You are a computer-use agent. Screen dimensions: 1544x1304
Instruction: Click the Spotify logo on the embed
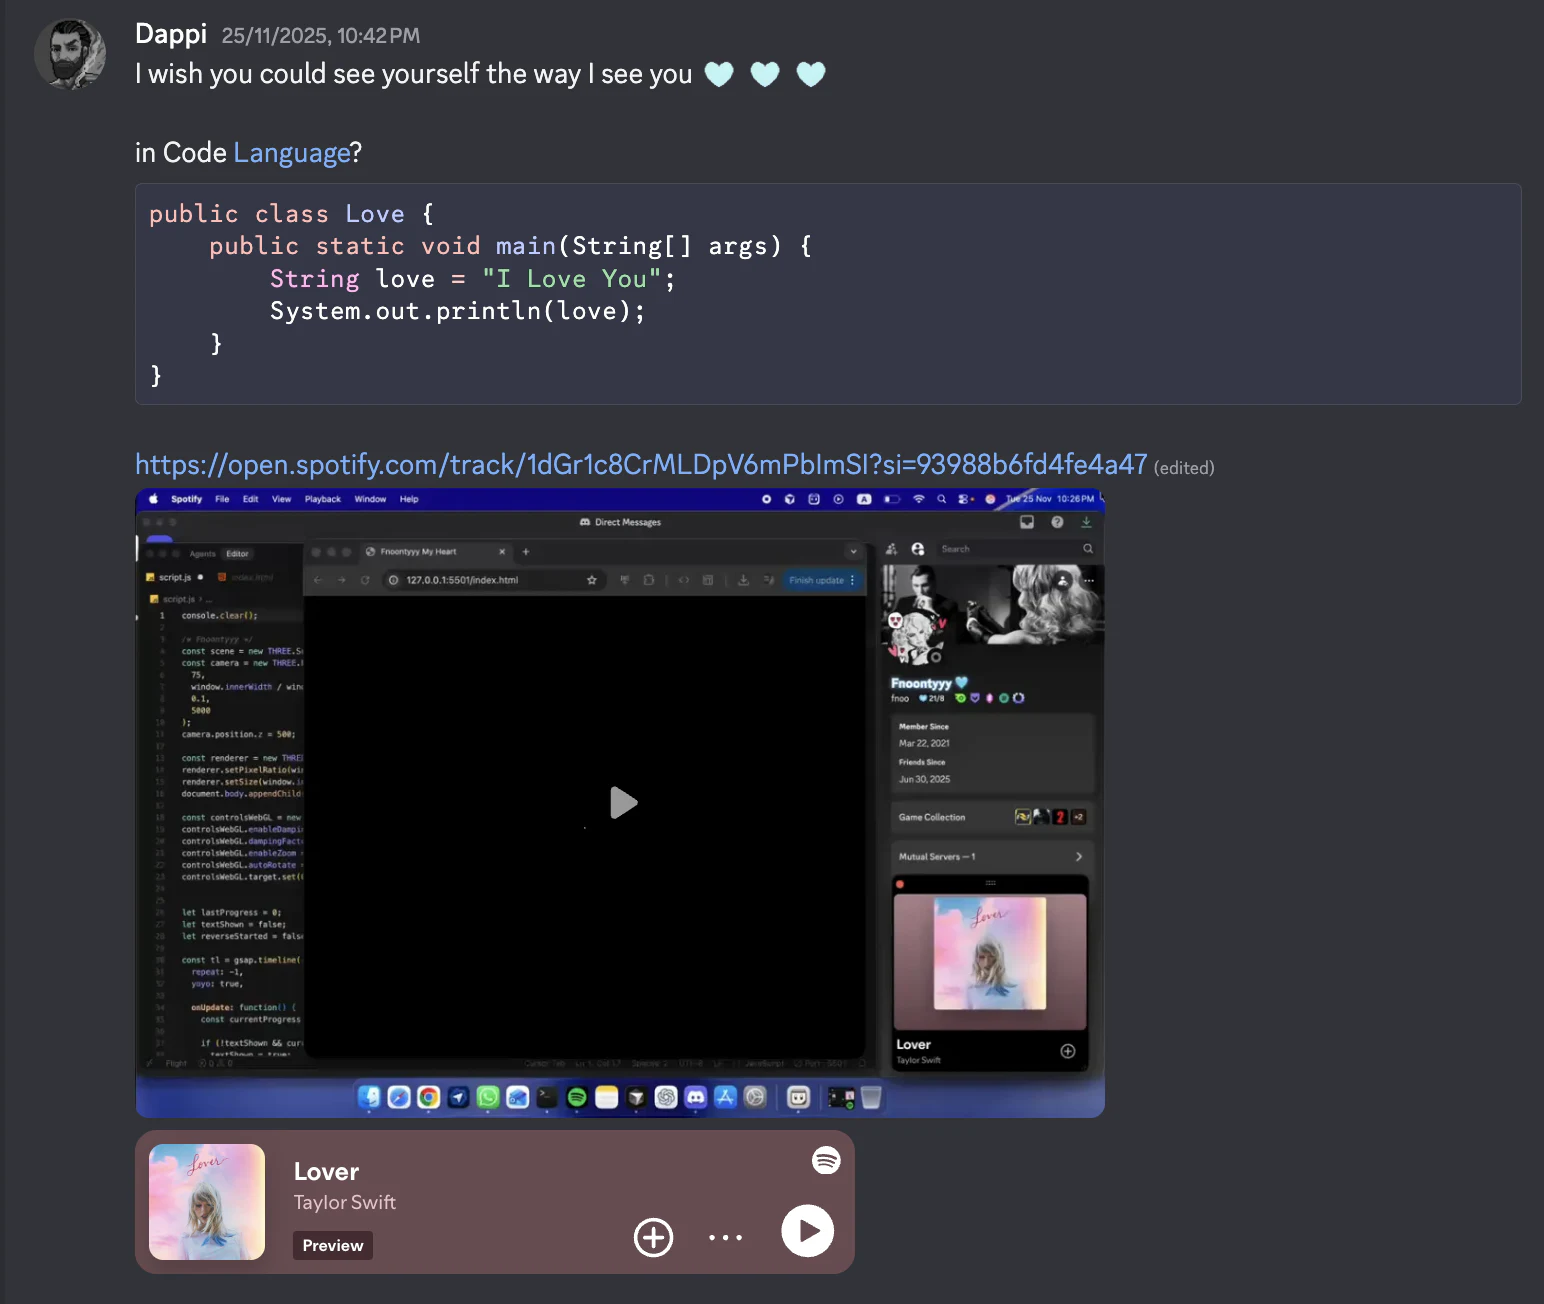pos(826,1160)
